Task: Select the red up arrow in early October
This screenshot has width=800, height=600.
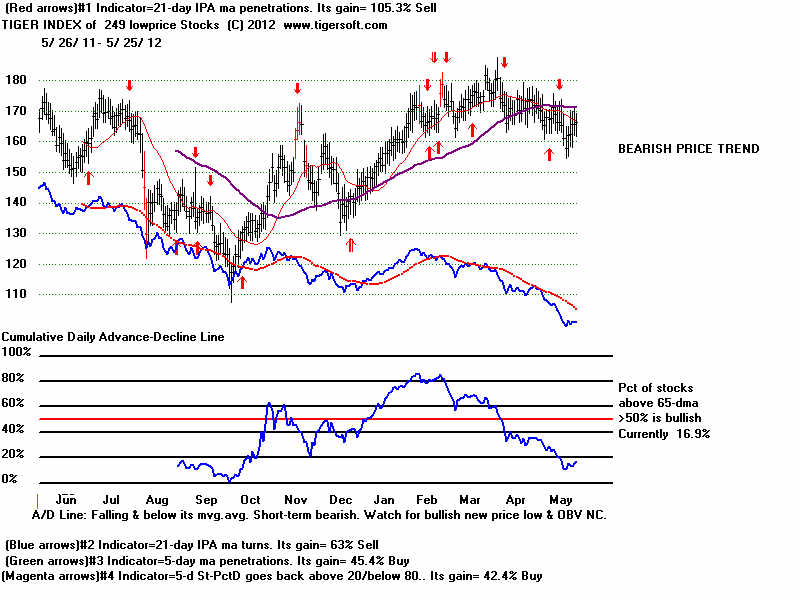Action: click(x=241, y=282)
